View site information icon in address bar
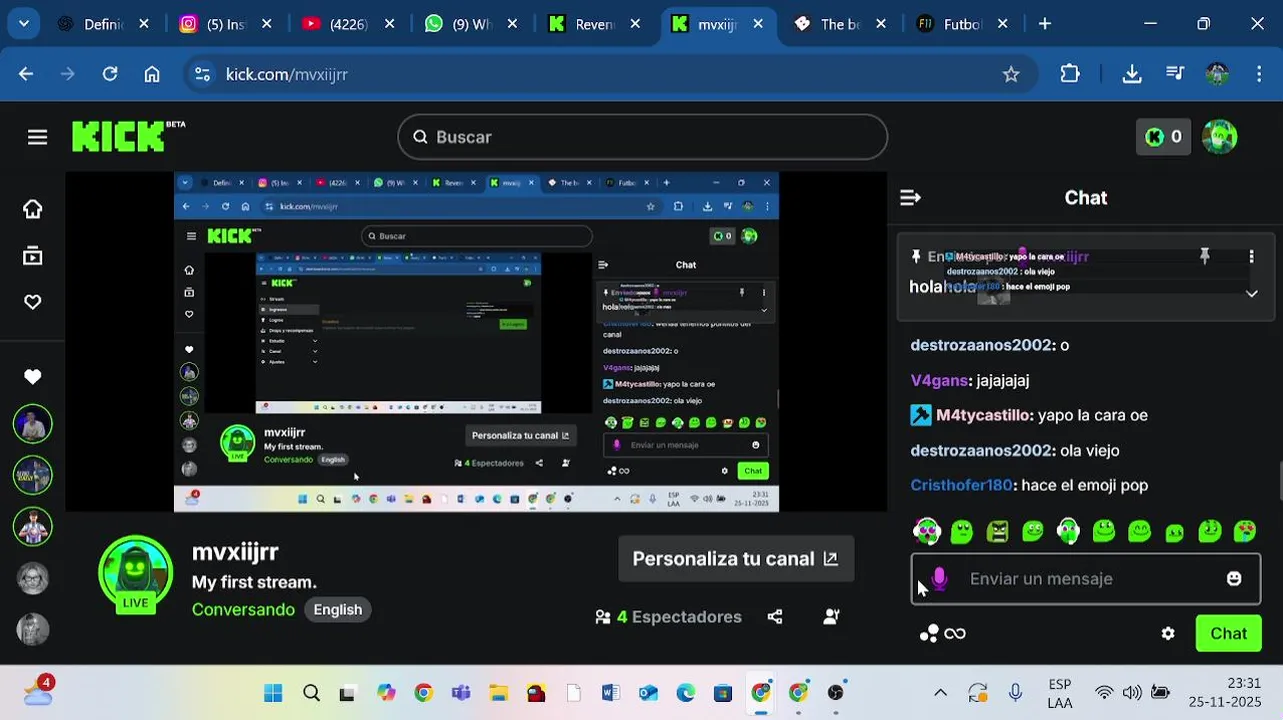The image size is (1283, 720). click(x=203, y=74)
